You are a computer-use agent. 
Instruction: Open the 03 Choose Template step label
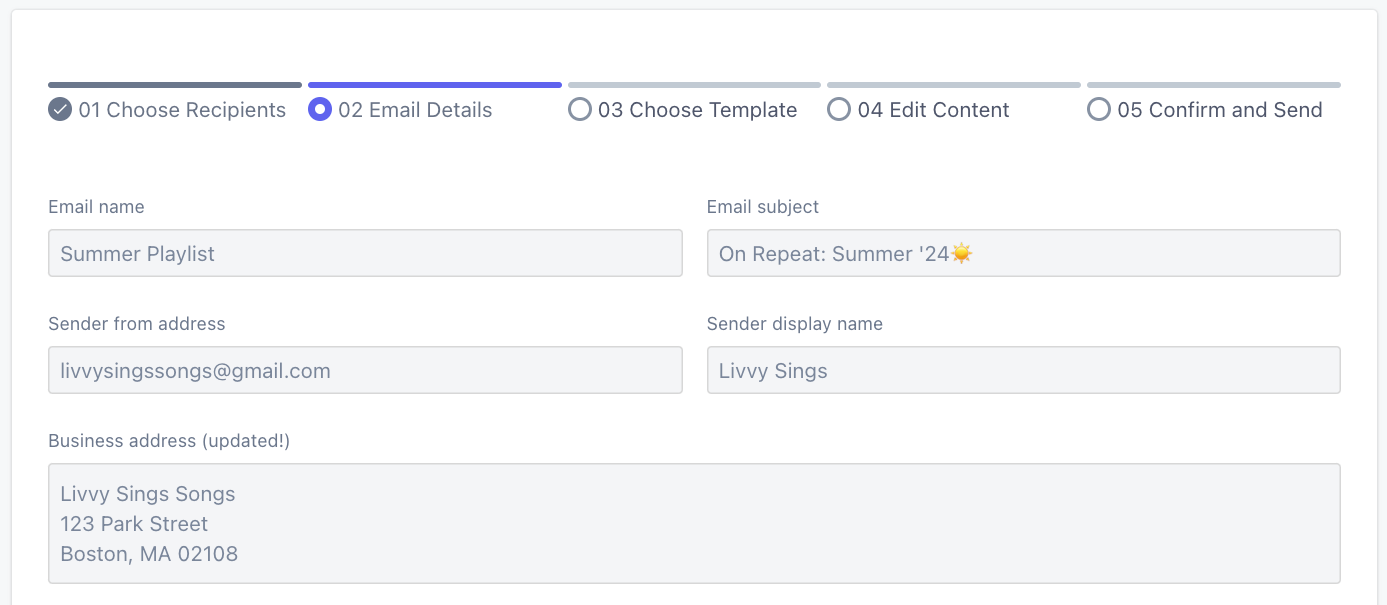pos(697,110)
